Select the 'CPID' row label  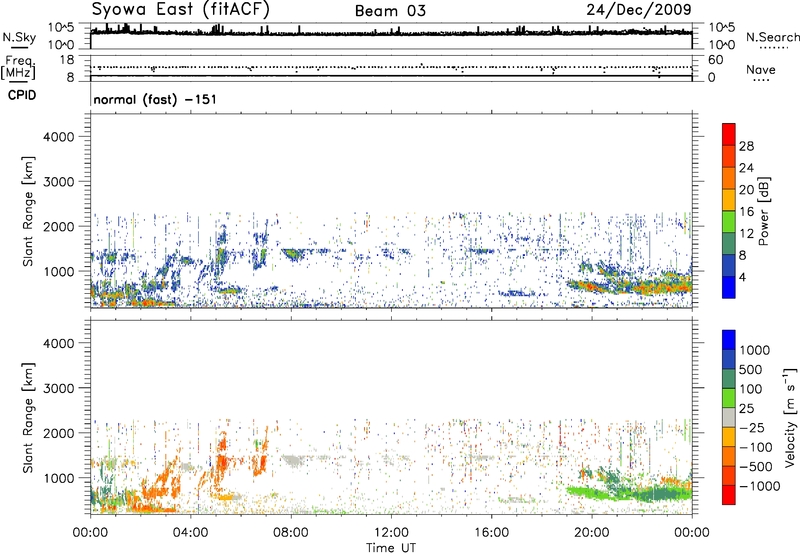pos(22,95)
